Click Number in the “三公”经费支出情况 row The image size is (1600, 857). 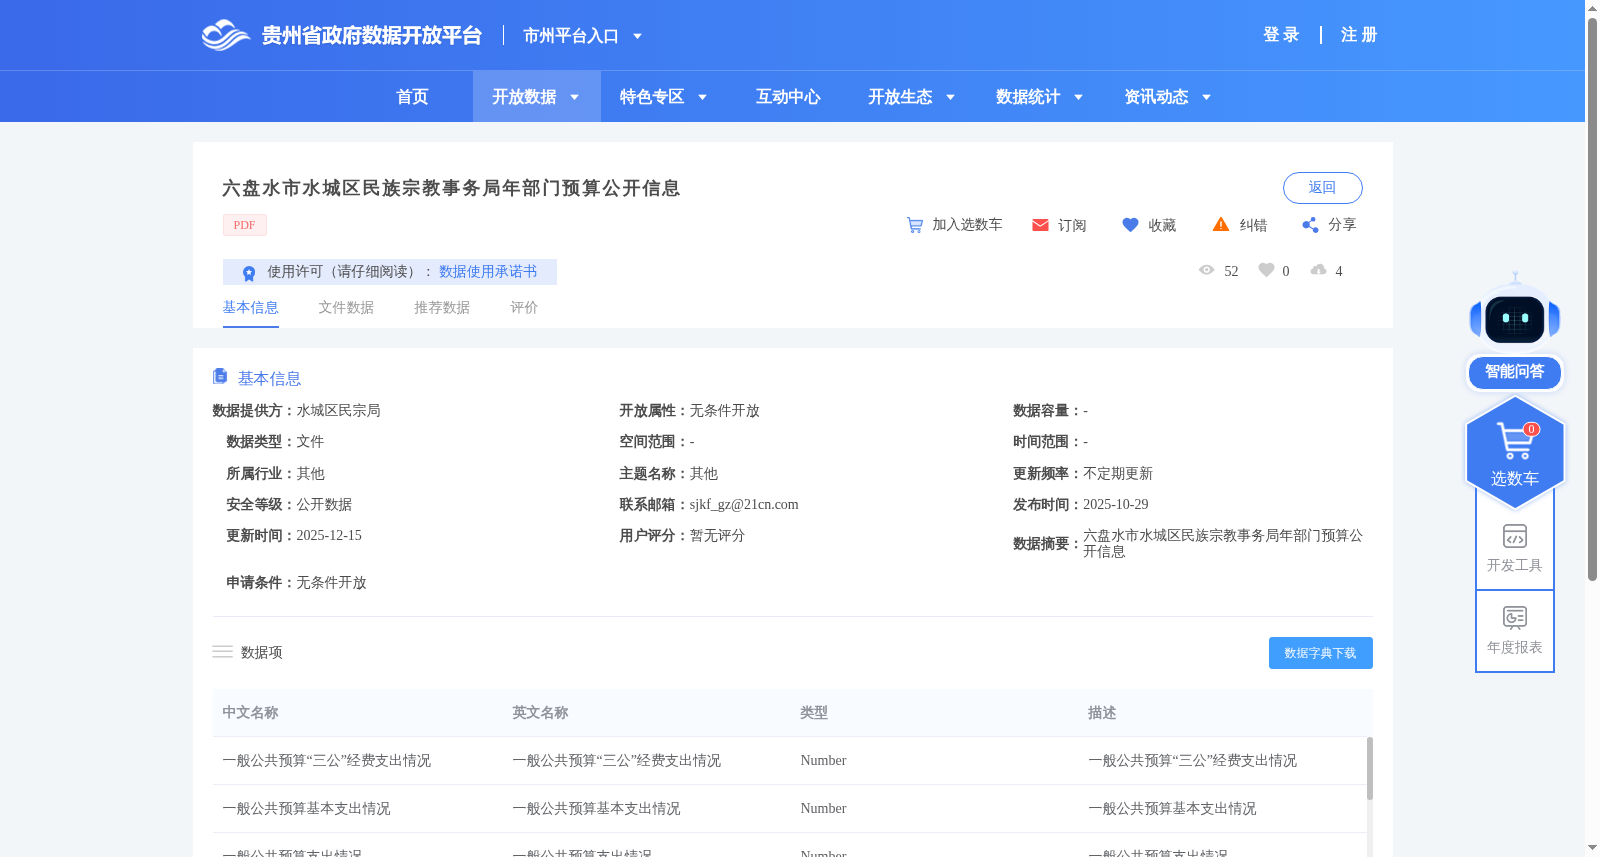(x=823, y=761)
